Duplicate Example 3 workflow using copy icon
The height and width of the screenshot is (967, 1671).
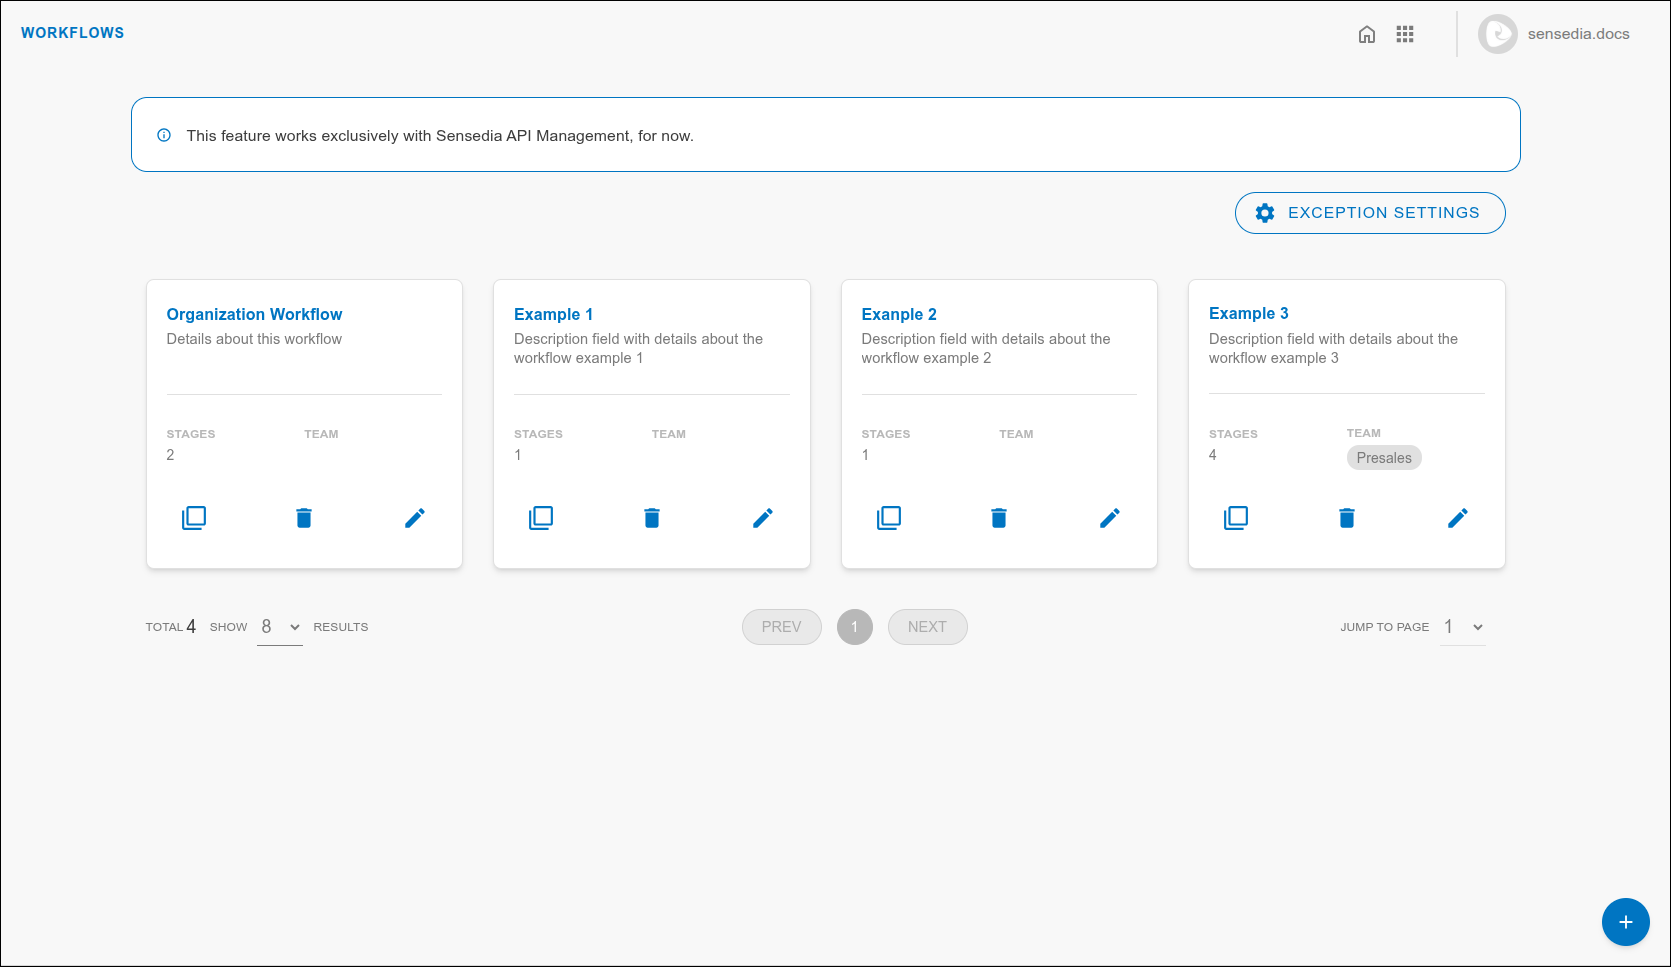point(1236,517)
